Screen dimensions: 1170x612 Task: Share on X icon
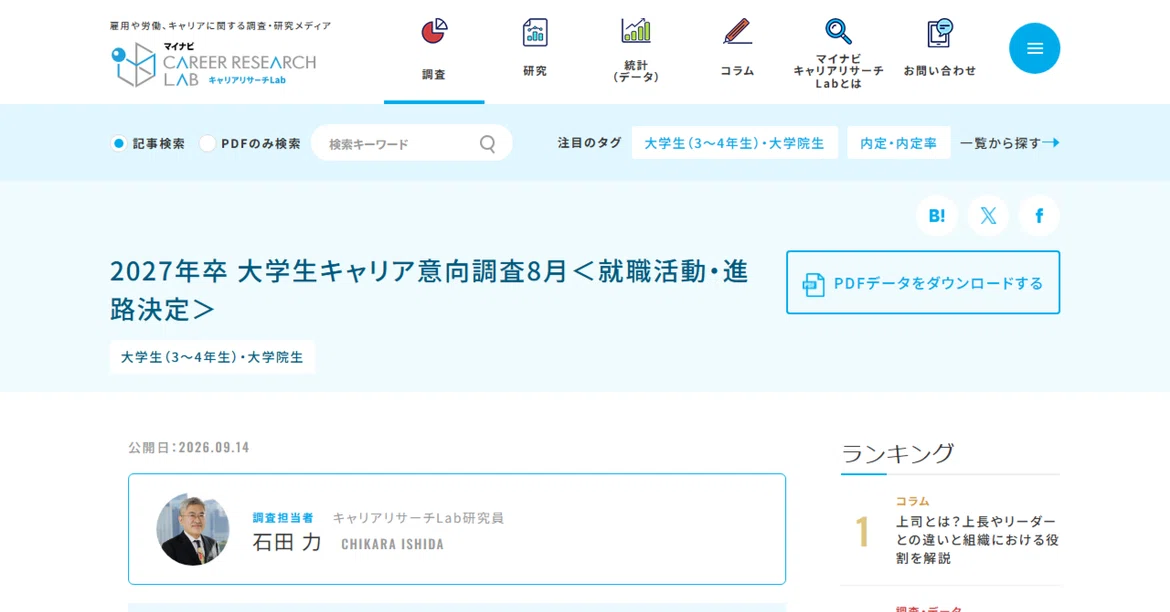click(988, 216)
